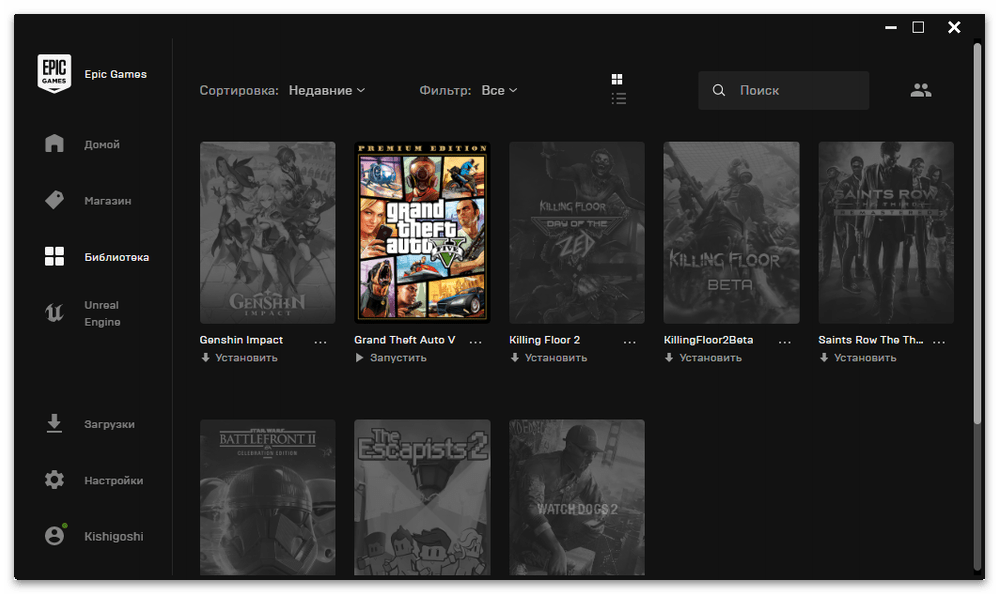
Task: Click the Epic Games logo icon
Action: pos(54,74)
